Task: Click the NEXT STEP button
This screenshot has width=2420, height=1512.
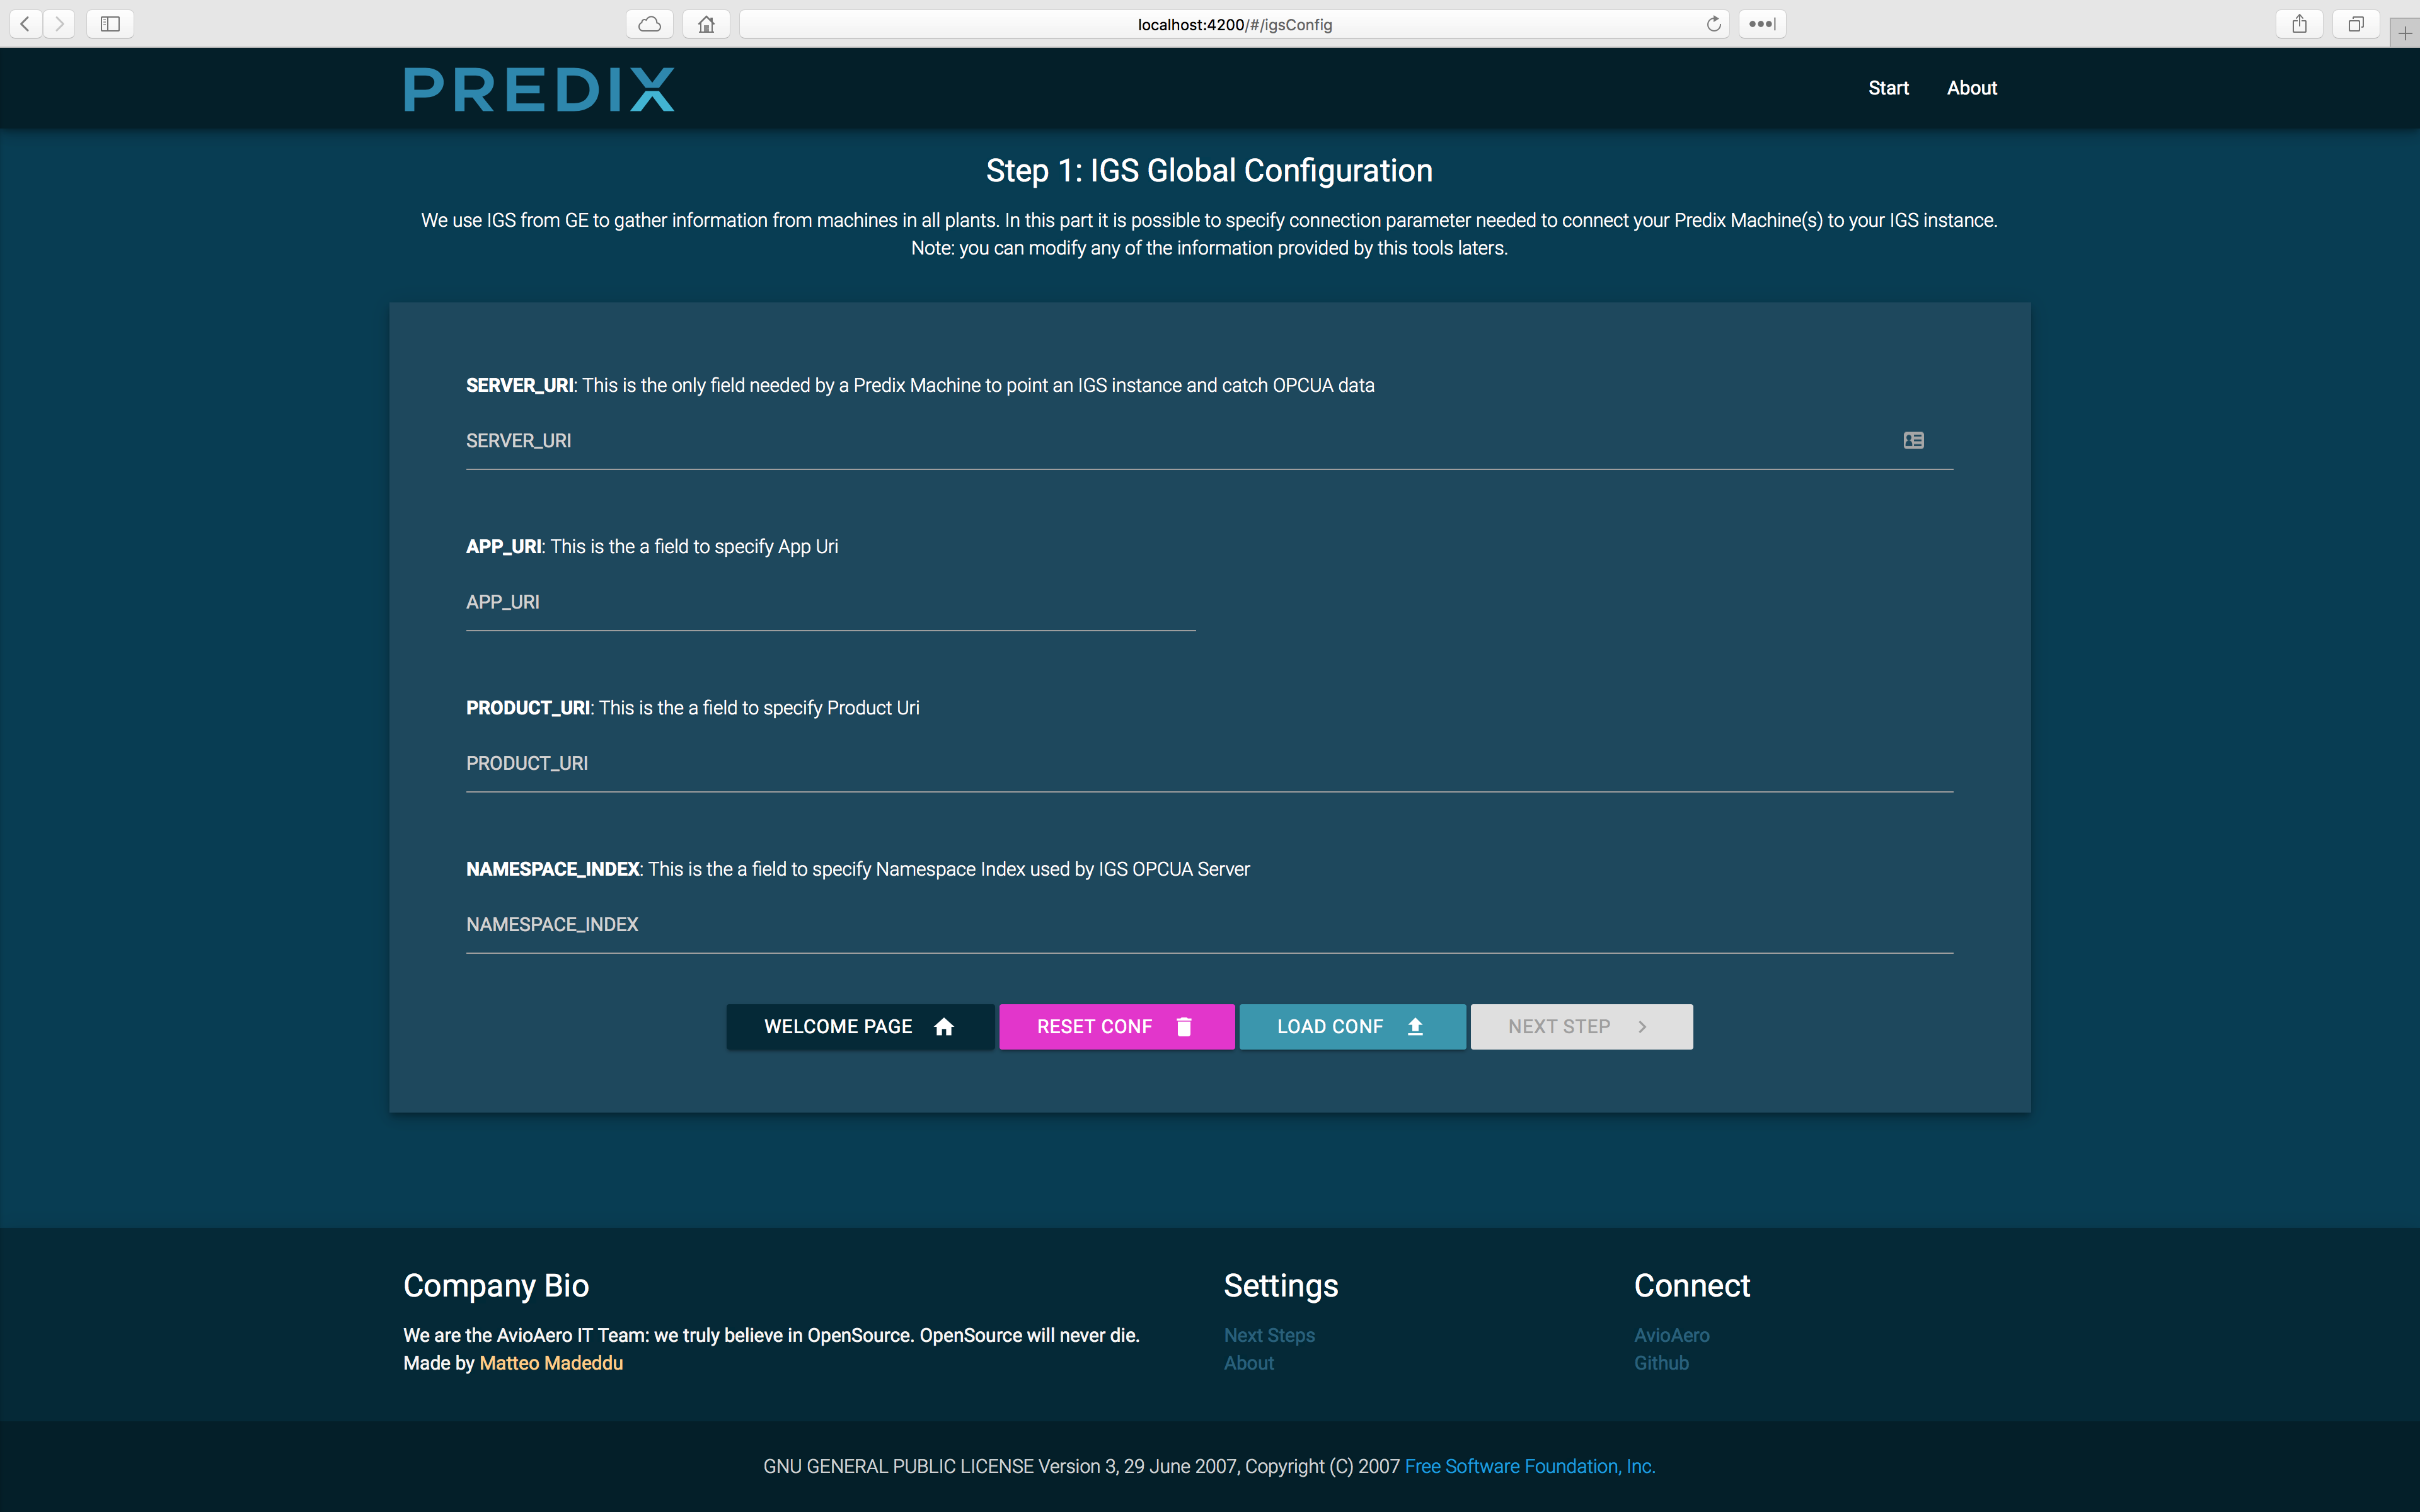Action: [1581, 1027]
